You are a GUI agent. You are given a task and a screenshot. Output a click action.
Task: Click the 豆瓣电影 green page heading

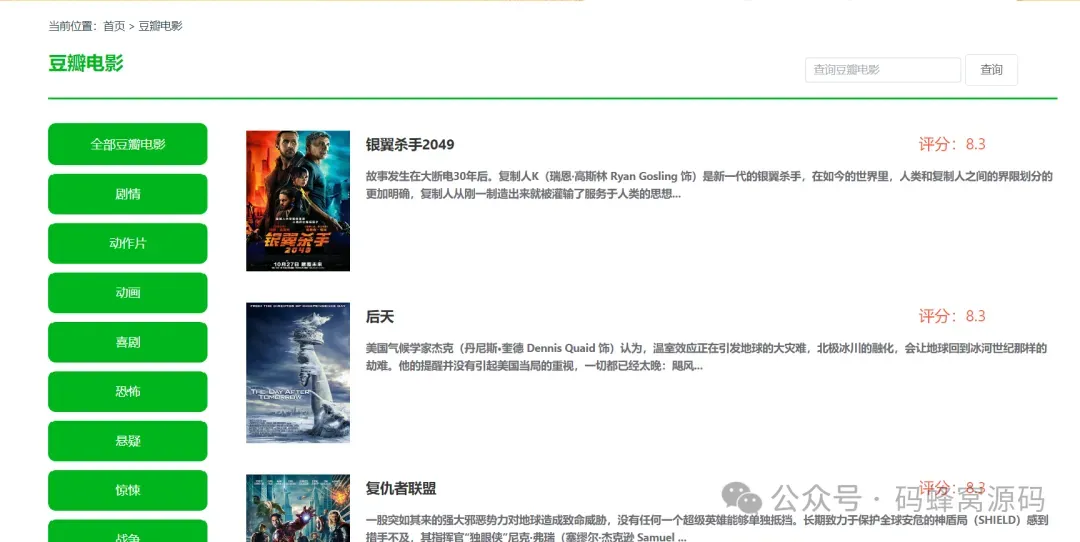tap(86, 63)
